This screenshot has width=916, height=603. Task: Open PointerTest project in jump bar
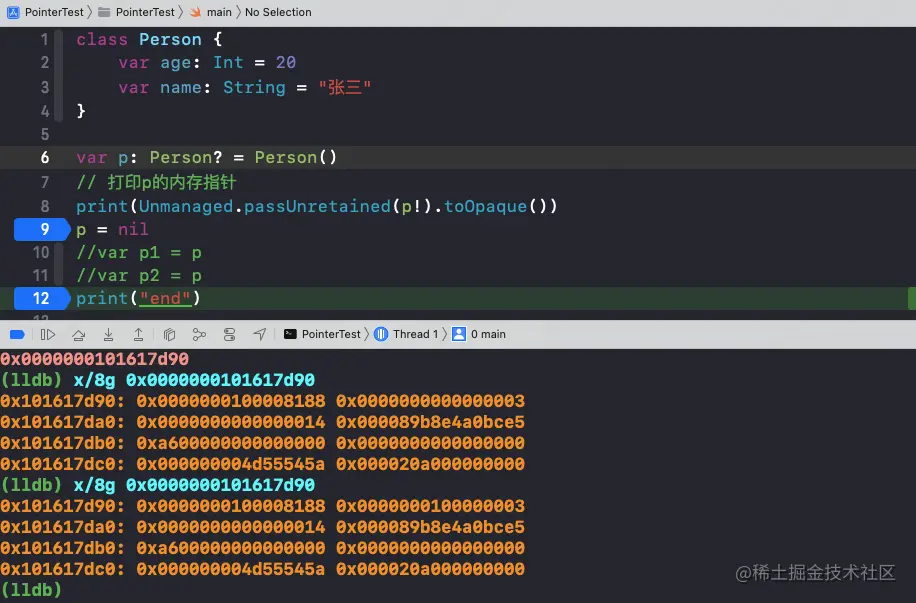[45, 12]
